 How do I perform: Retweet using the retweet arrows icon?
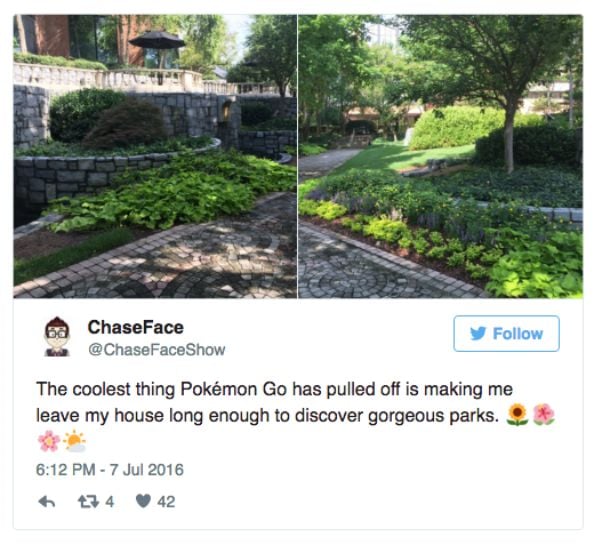tap(88, 501)
